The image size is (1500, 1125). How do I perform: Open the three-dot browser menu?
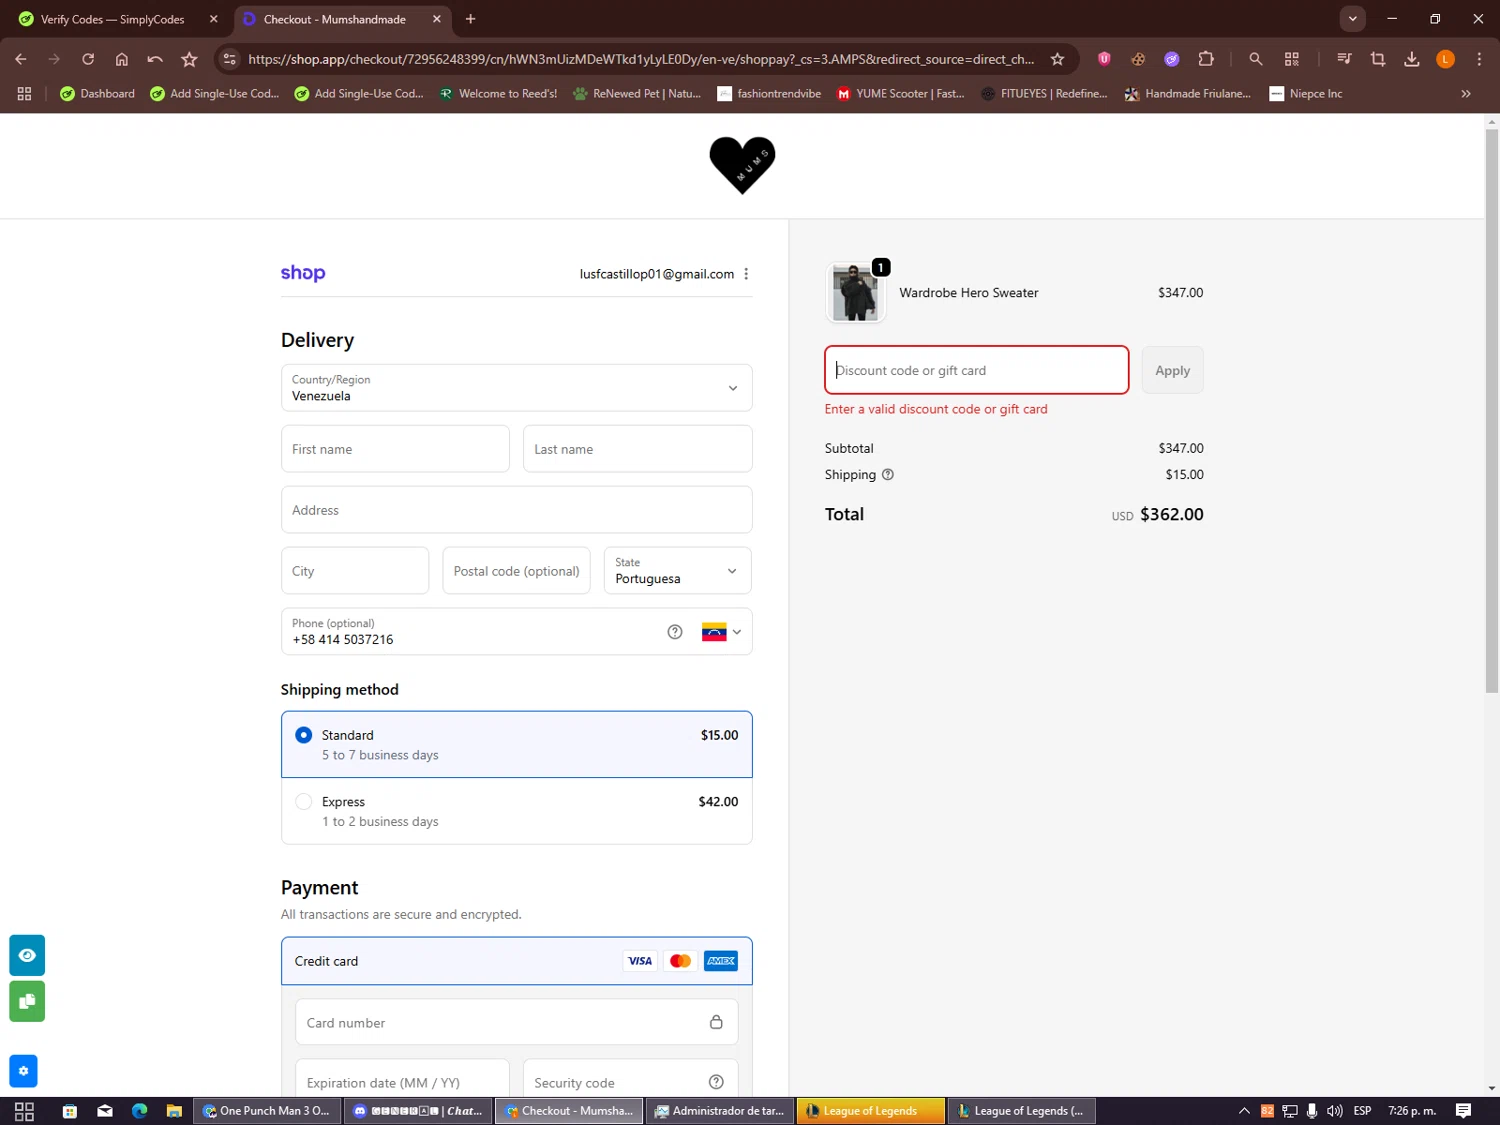[x=1479, y=59]
